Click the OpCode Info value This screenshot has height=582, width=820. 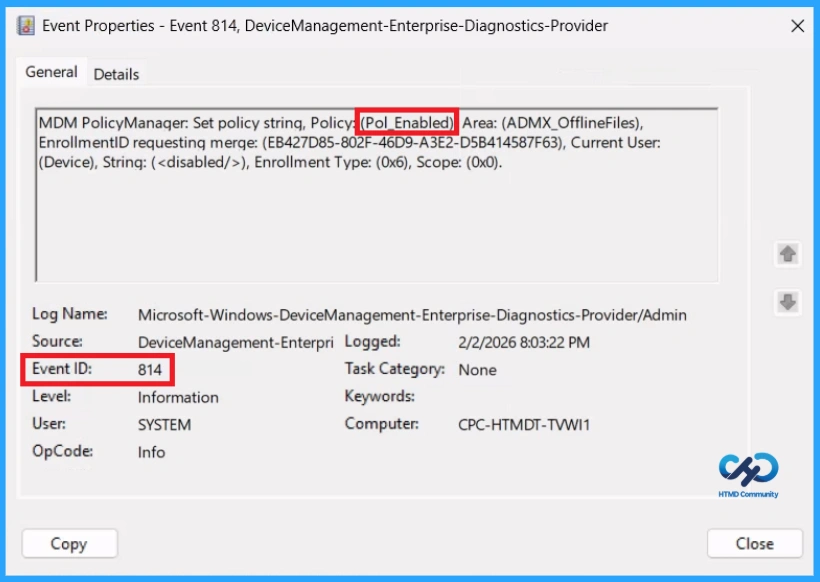tap(151, 451)
